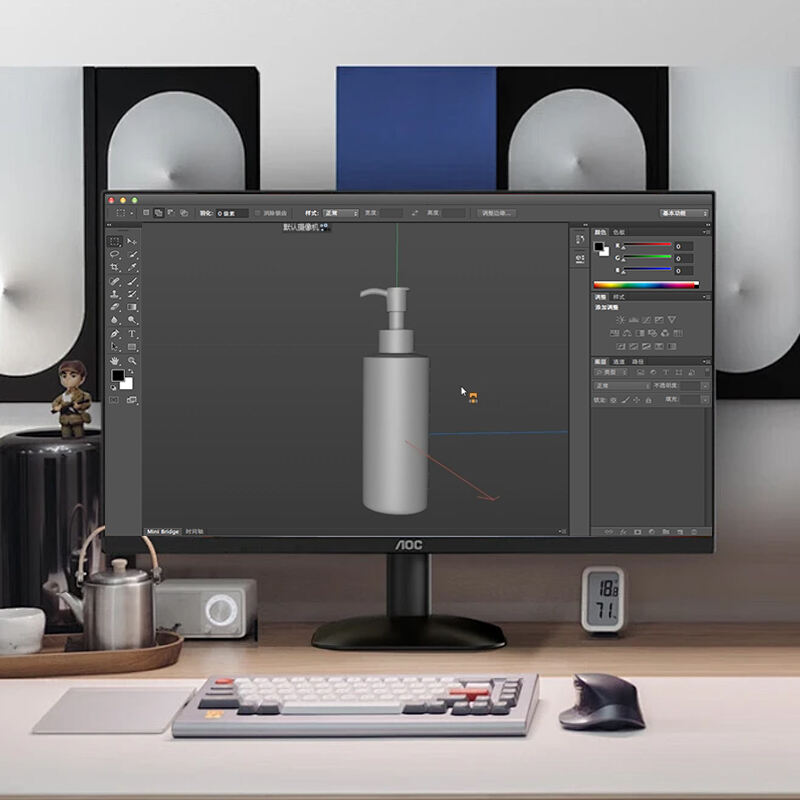Screen dimensions: 800x800
Task: Click the 调整边缘... Refine Edge button
Action: [497, 213]
